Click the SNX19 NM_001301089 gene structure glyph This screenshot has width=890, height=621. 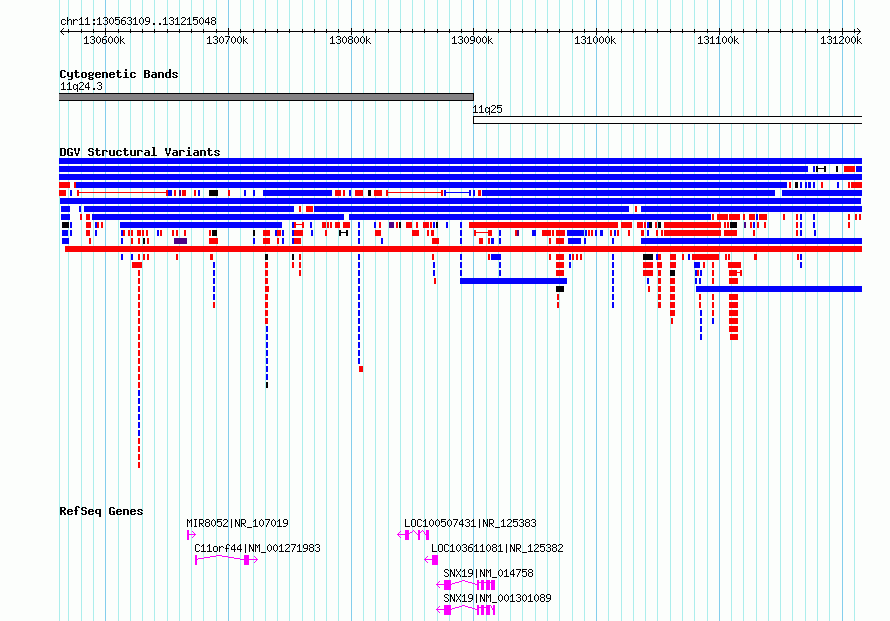pyautogui.click(x=466, y=610)
